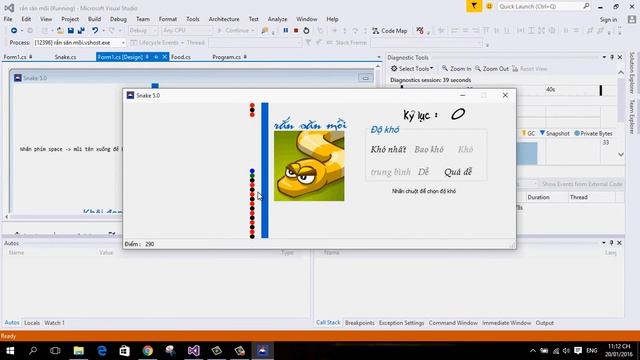Image resolution: width=640 pixels, height=360 pixels.
Task: Select difficulty Quá dễ in Snake game
Action: (458, 172)
